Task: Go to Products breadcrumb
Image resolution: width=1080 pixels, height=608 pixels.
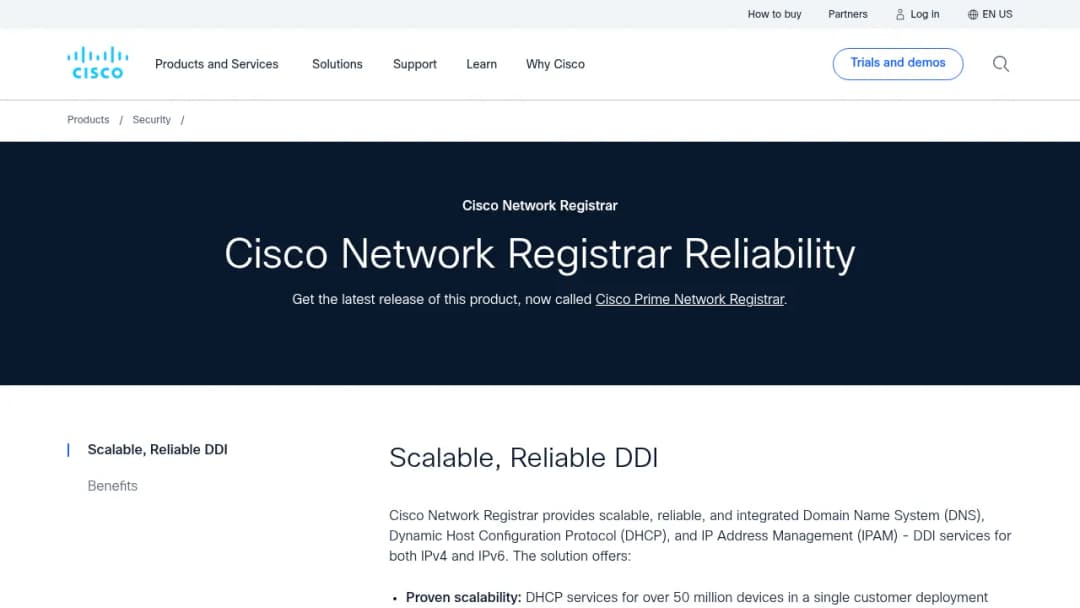Action: (x=88, y=120)
